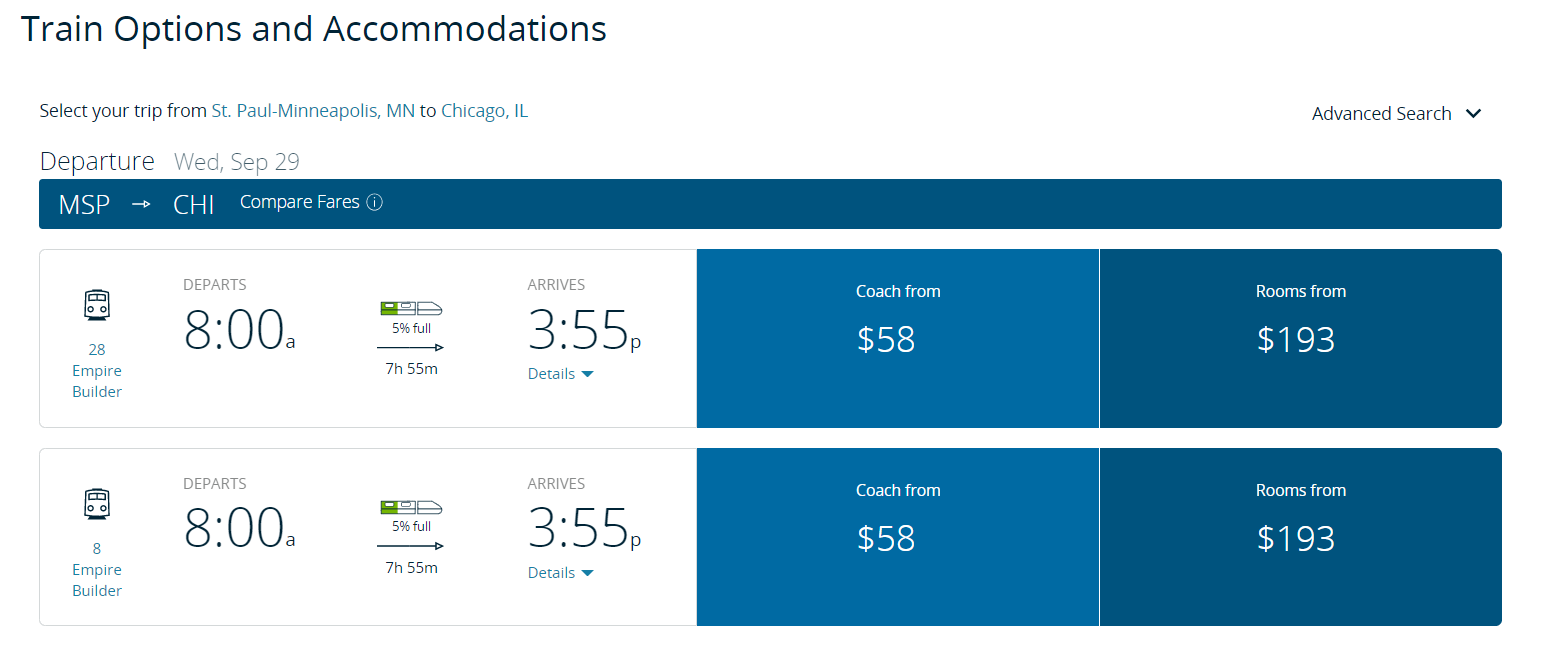The width and height of the screenshot is (1547, 649).
Task: Expand Details for the 8:00a Empire Builder 28 trip
Action: tap(560, 373)
